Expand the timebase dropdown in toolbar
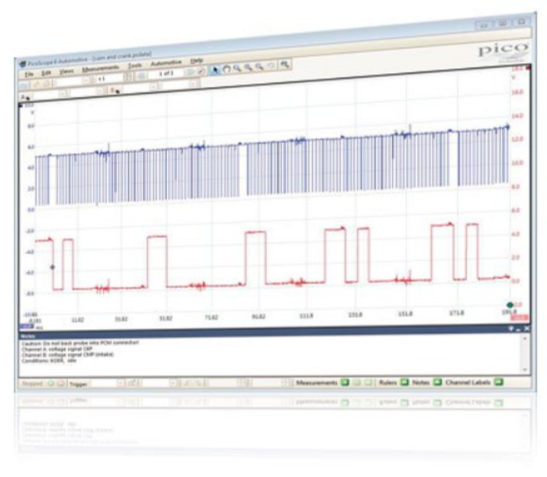 (86, 81)
